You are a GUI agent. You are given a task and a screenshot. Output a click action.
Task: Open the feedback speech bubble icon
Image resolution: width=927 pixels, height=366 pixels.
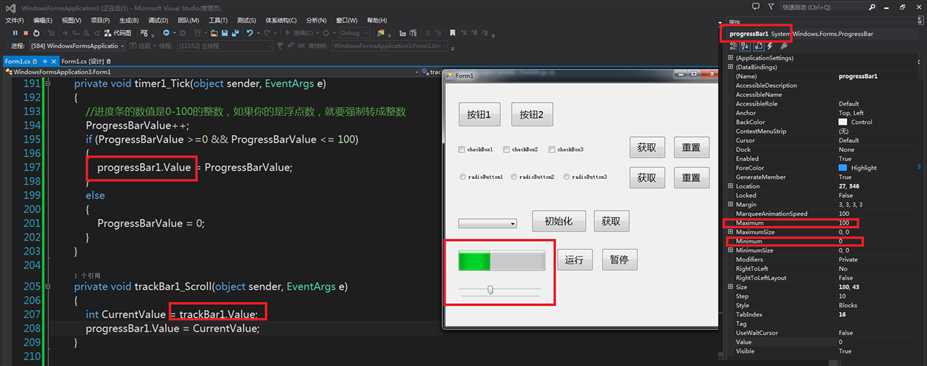(x=756, y=7)
